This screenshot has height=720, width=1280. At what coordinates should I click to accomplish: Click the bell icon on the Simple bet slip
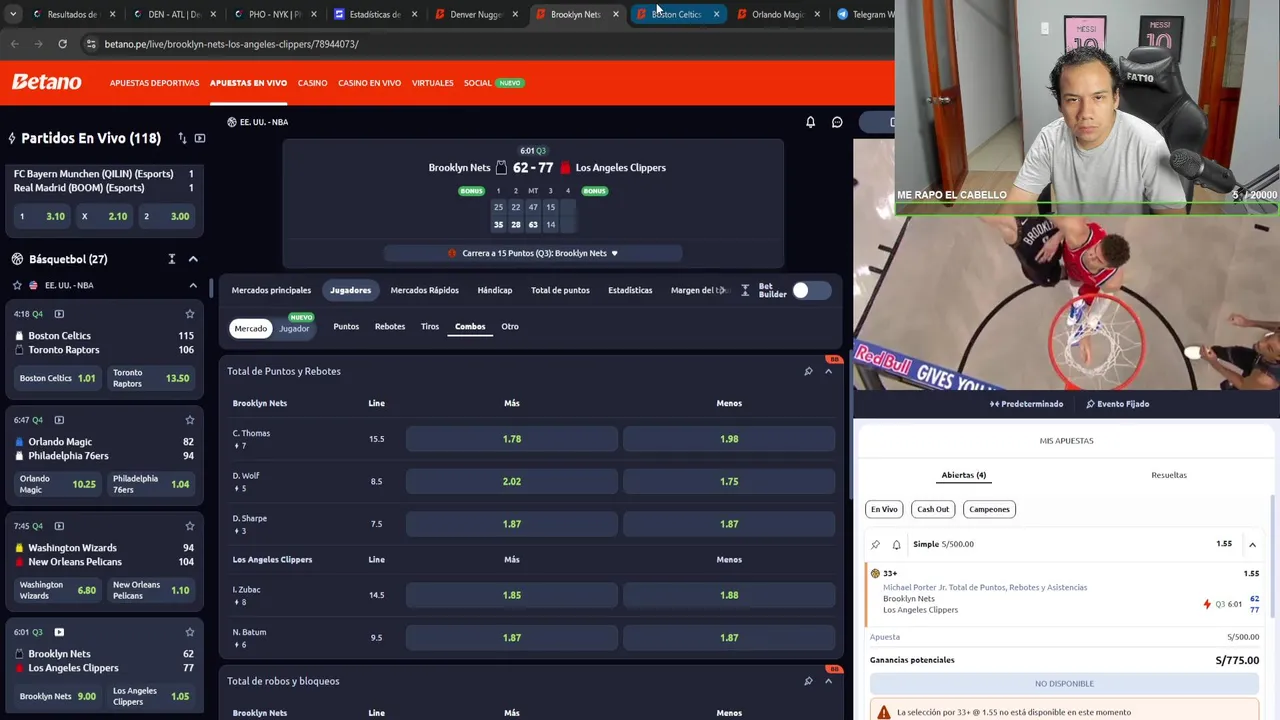tap(896, 544)
